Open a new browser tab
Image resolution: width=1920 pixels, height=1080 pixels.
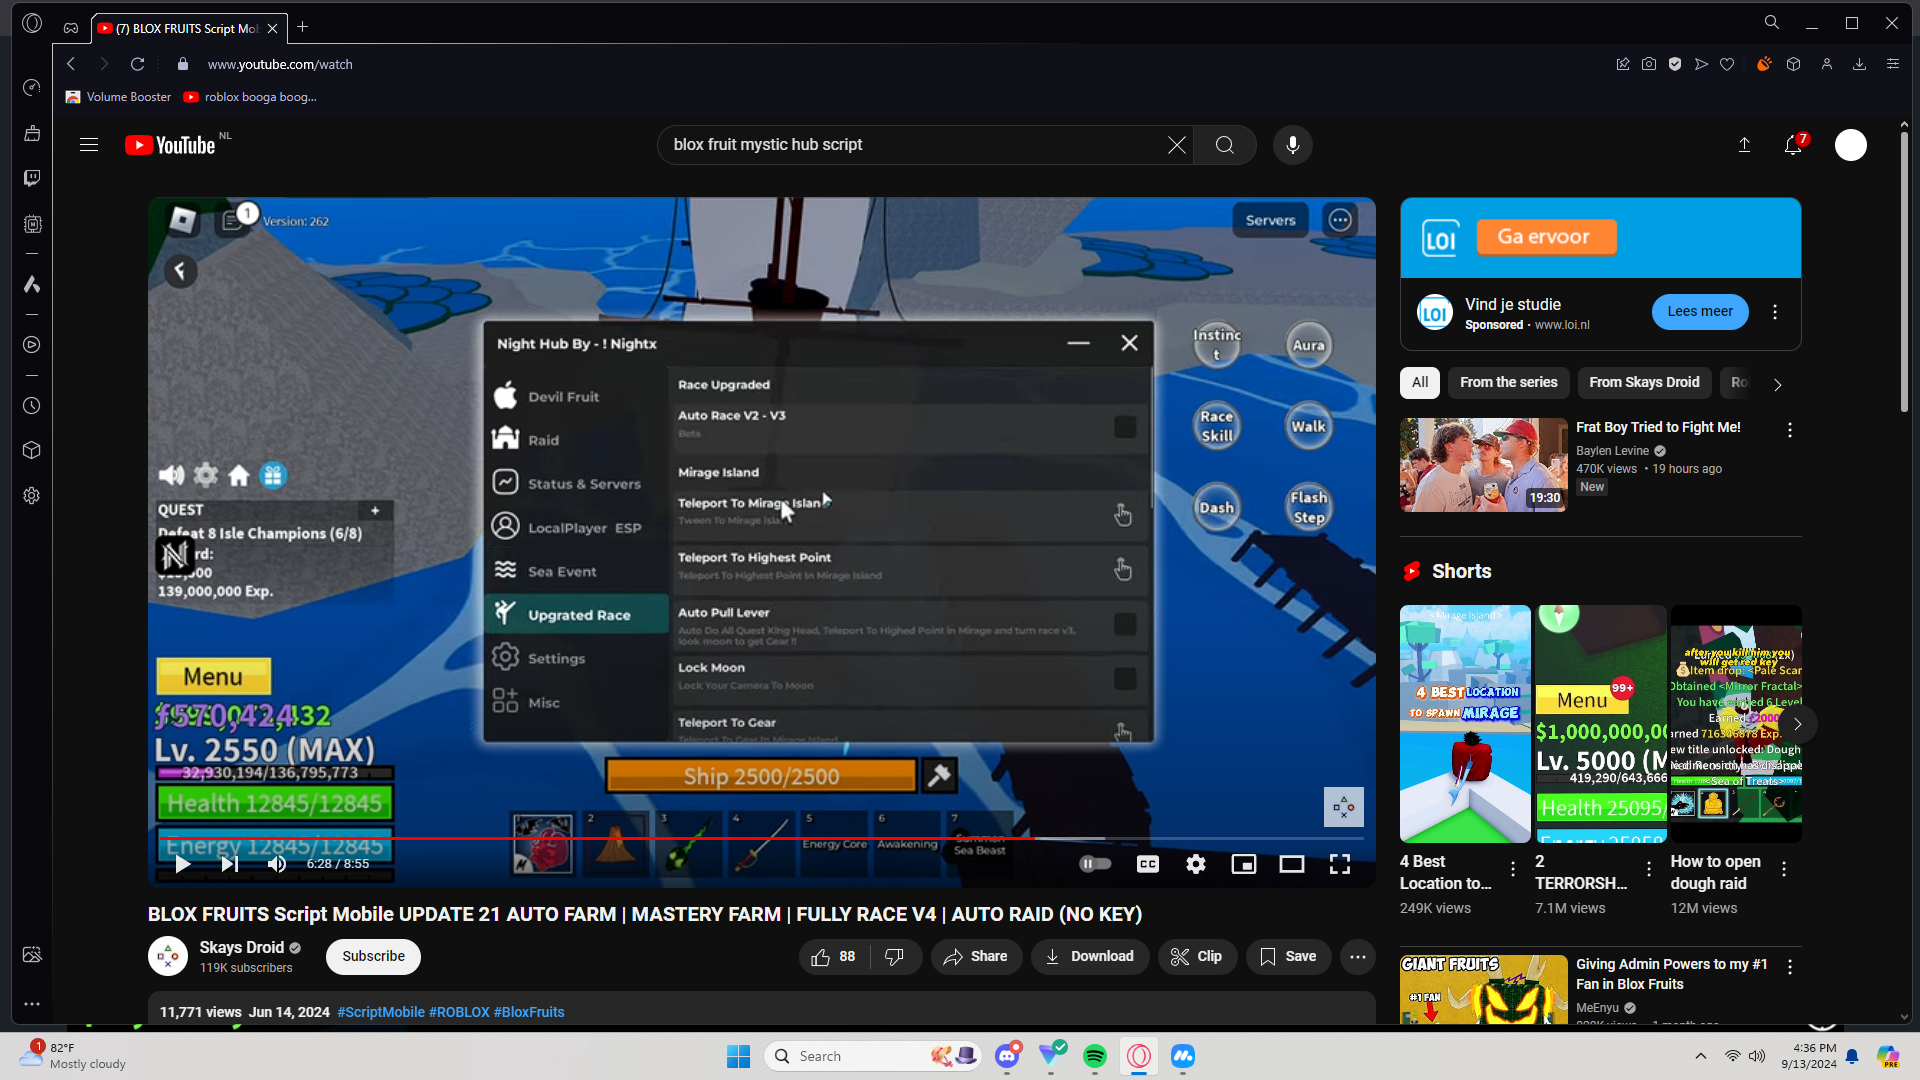coord(303,27)
